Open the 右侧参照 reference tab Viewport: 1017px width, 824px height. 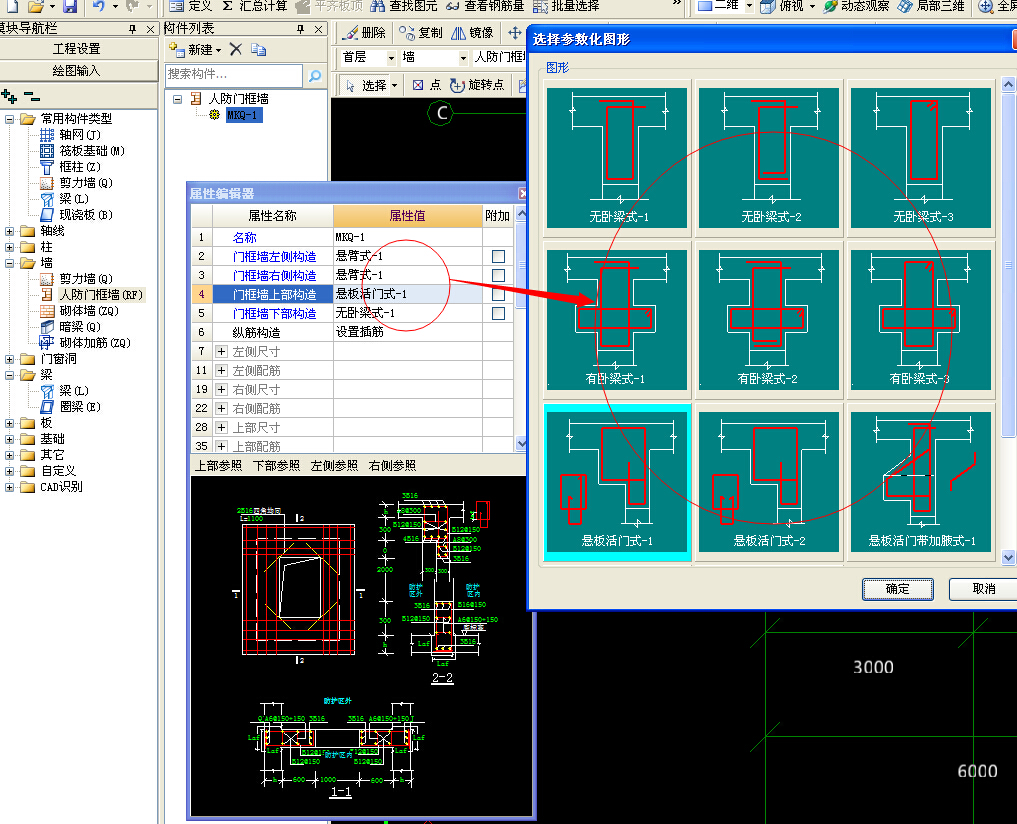392,466
